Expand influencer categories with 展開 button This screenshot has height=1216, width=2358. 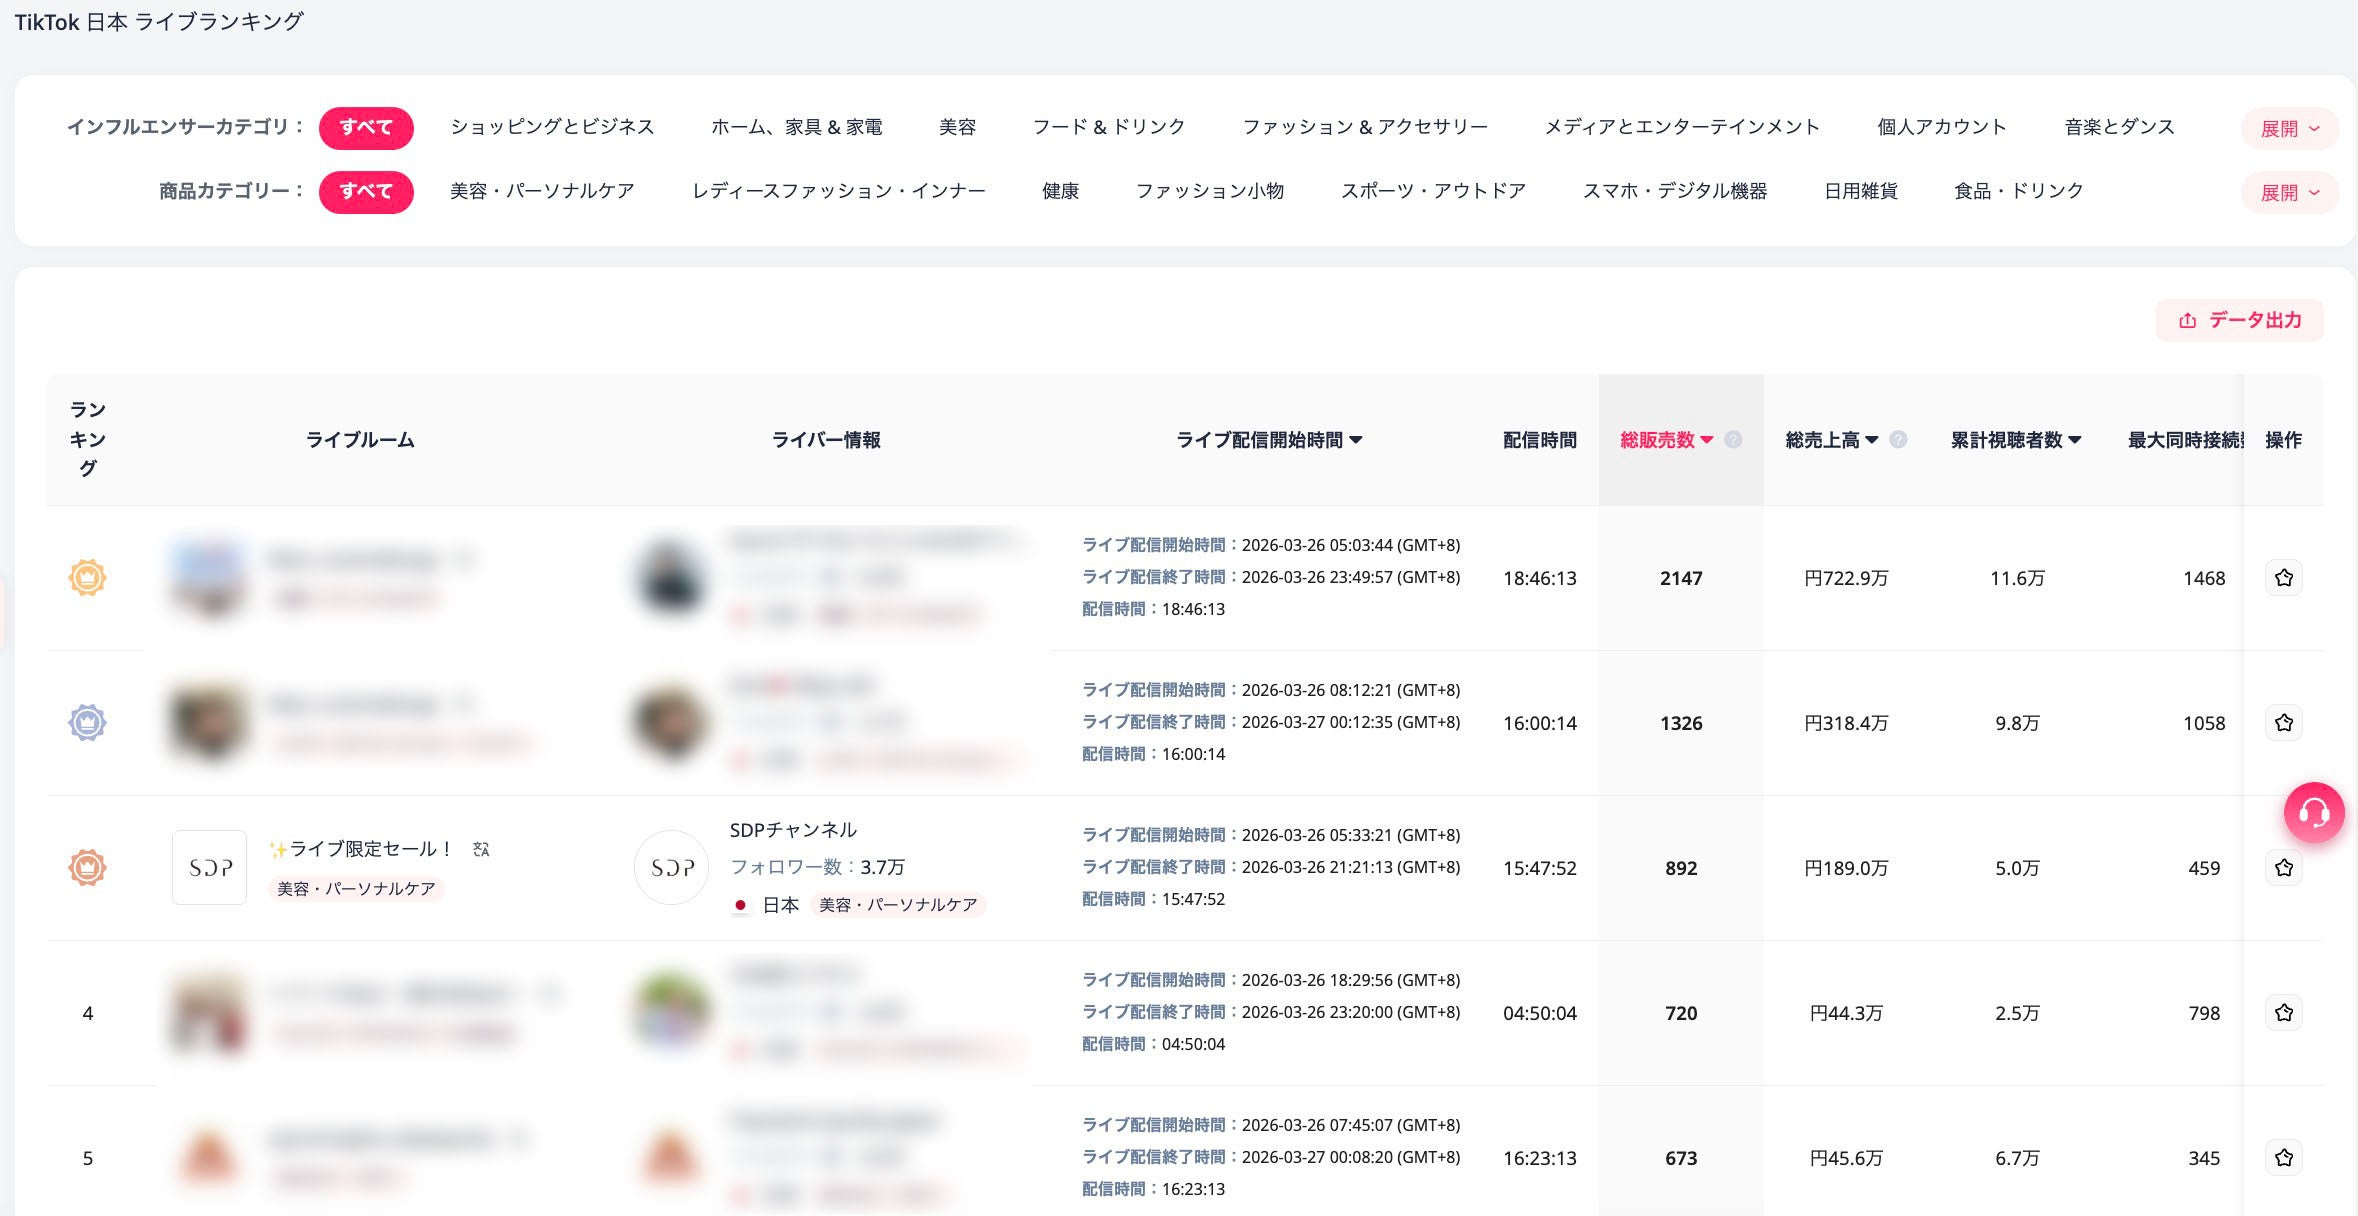point(2289,129)
